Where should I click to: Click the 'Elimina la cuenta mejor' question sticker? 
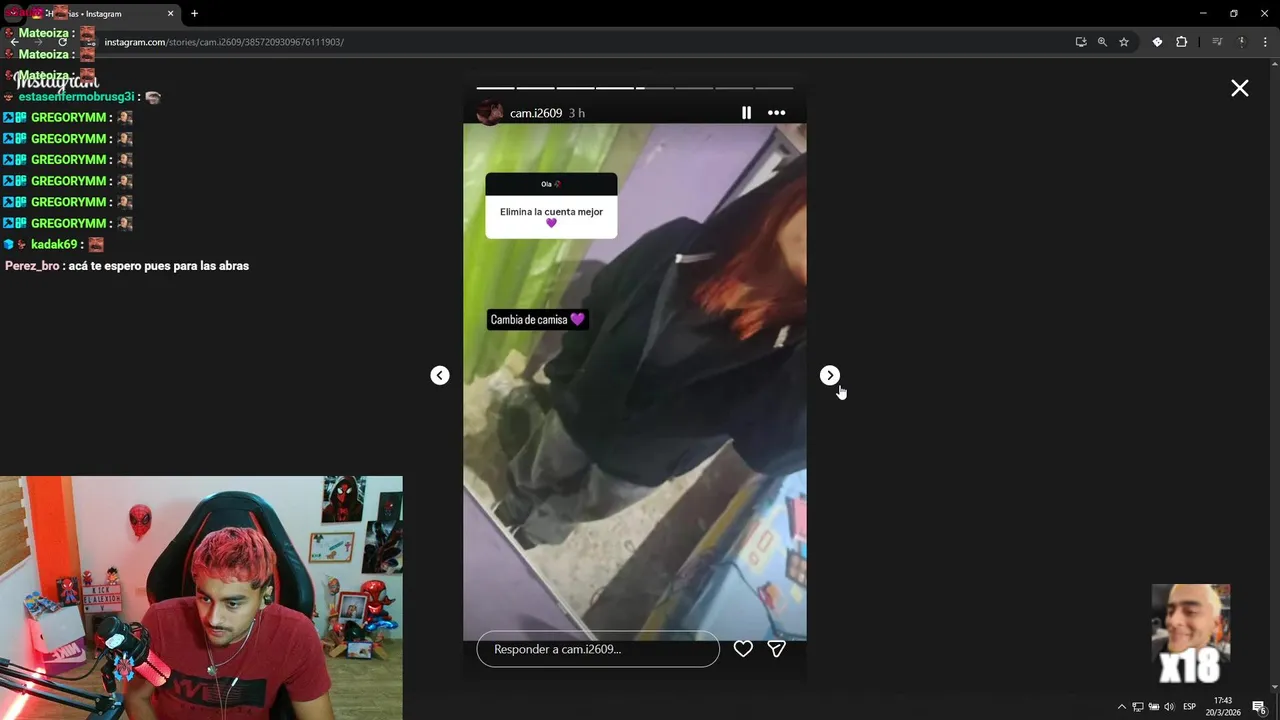[x=551, y=206]
